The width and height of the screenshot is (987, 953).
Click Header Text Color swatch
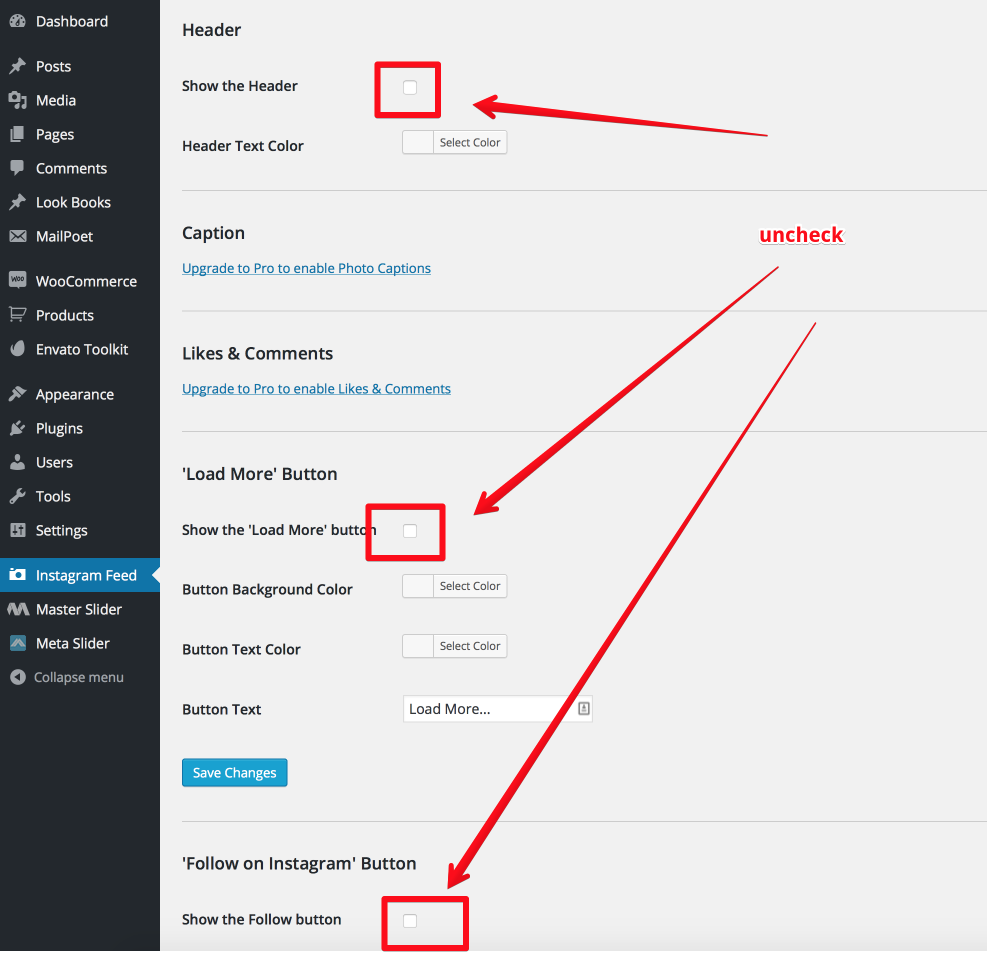pyautogui.click(x=418, y=142)
